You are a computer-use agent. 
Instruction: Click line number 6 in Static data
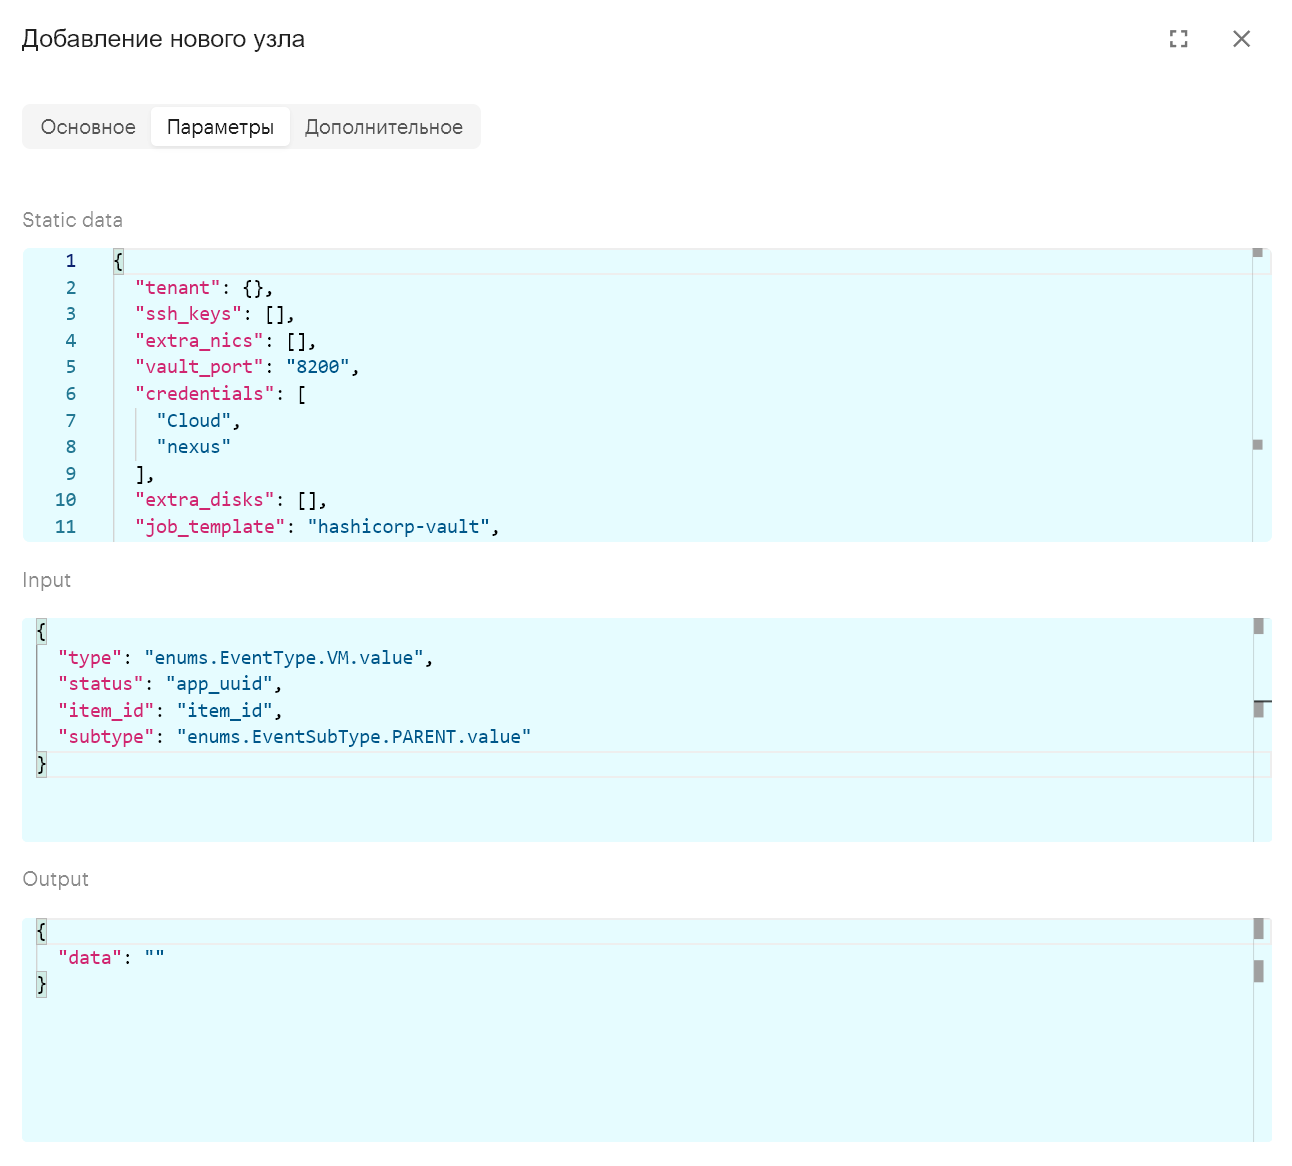click(x=71, y=394)
